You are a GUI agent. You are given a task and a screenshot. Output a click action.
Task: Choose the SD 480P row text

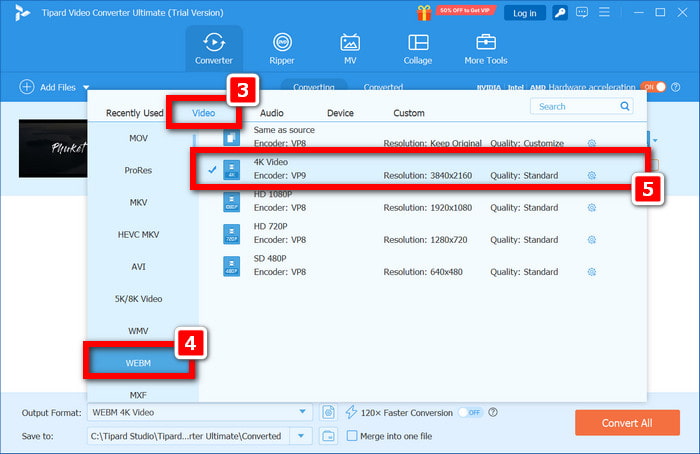(x=270, y=258)
